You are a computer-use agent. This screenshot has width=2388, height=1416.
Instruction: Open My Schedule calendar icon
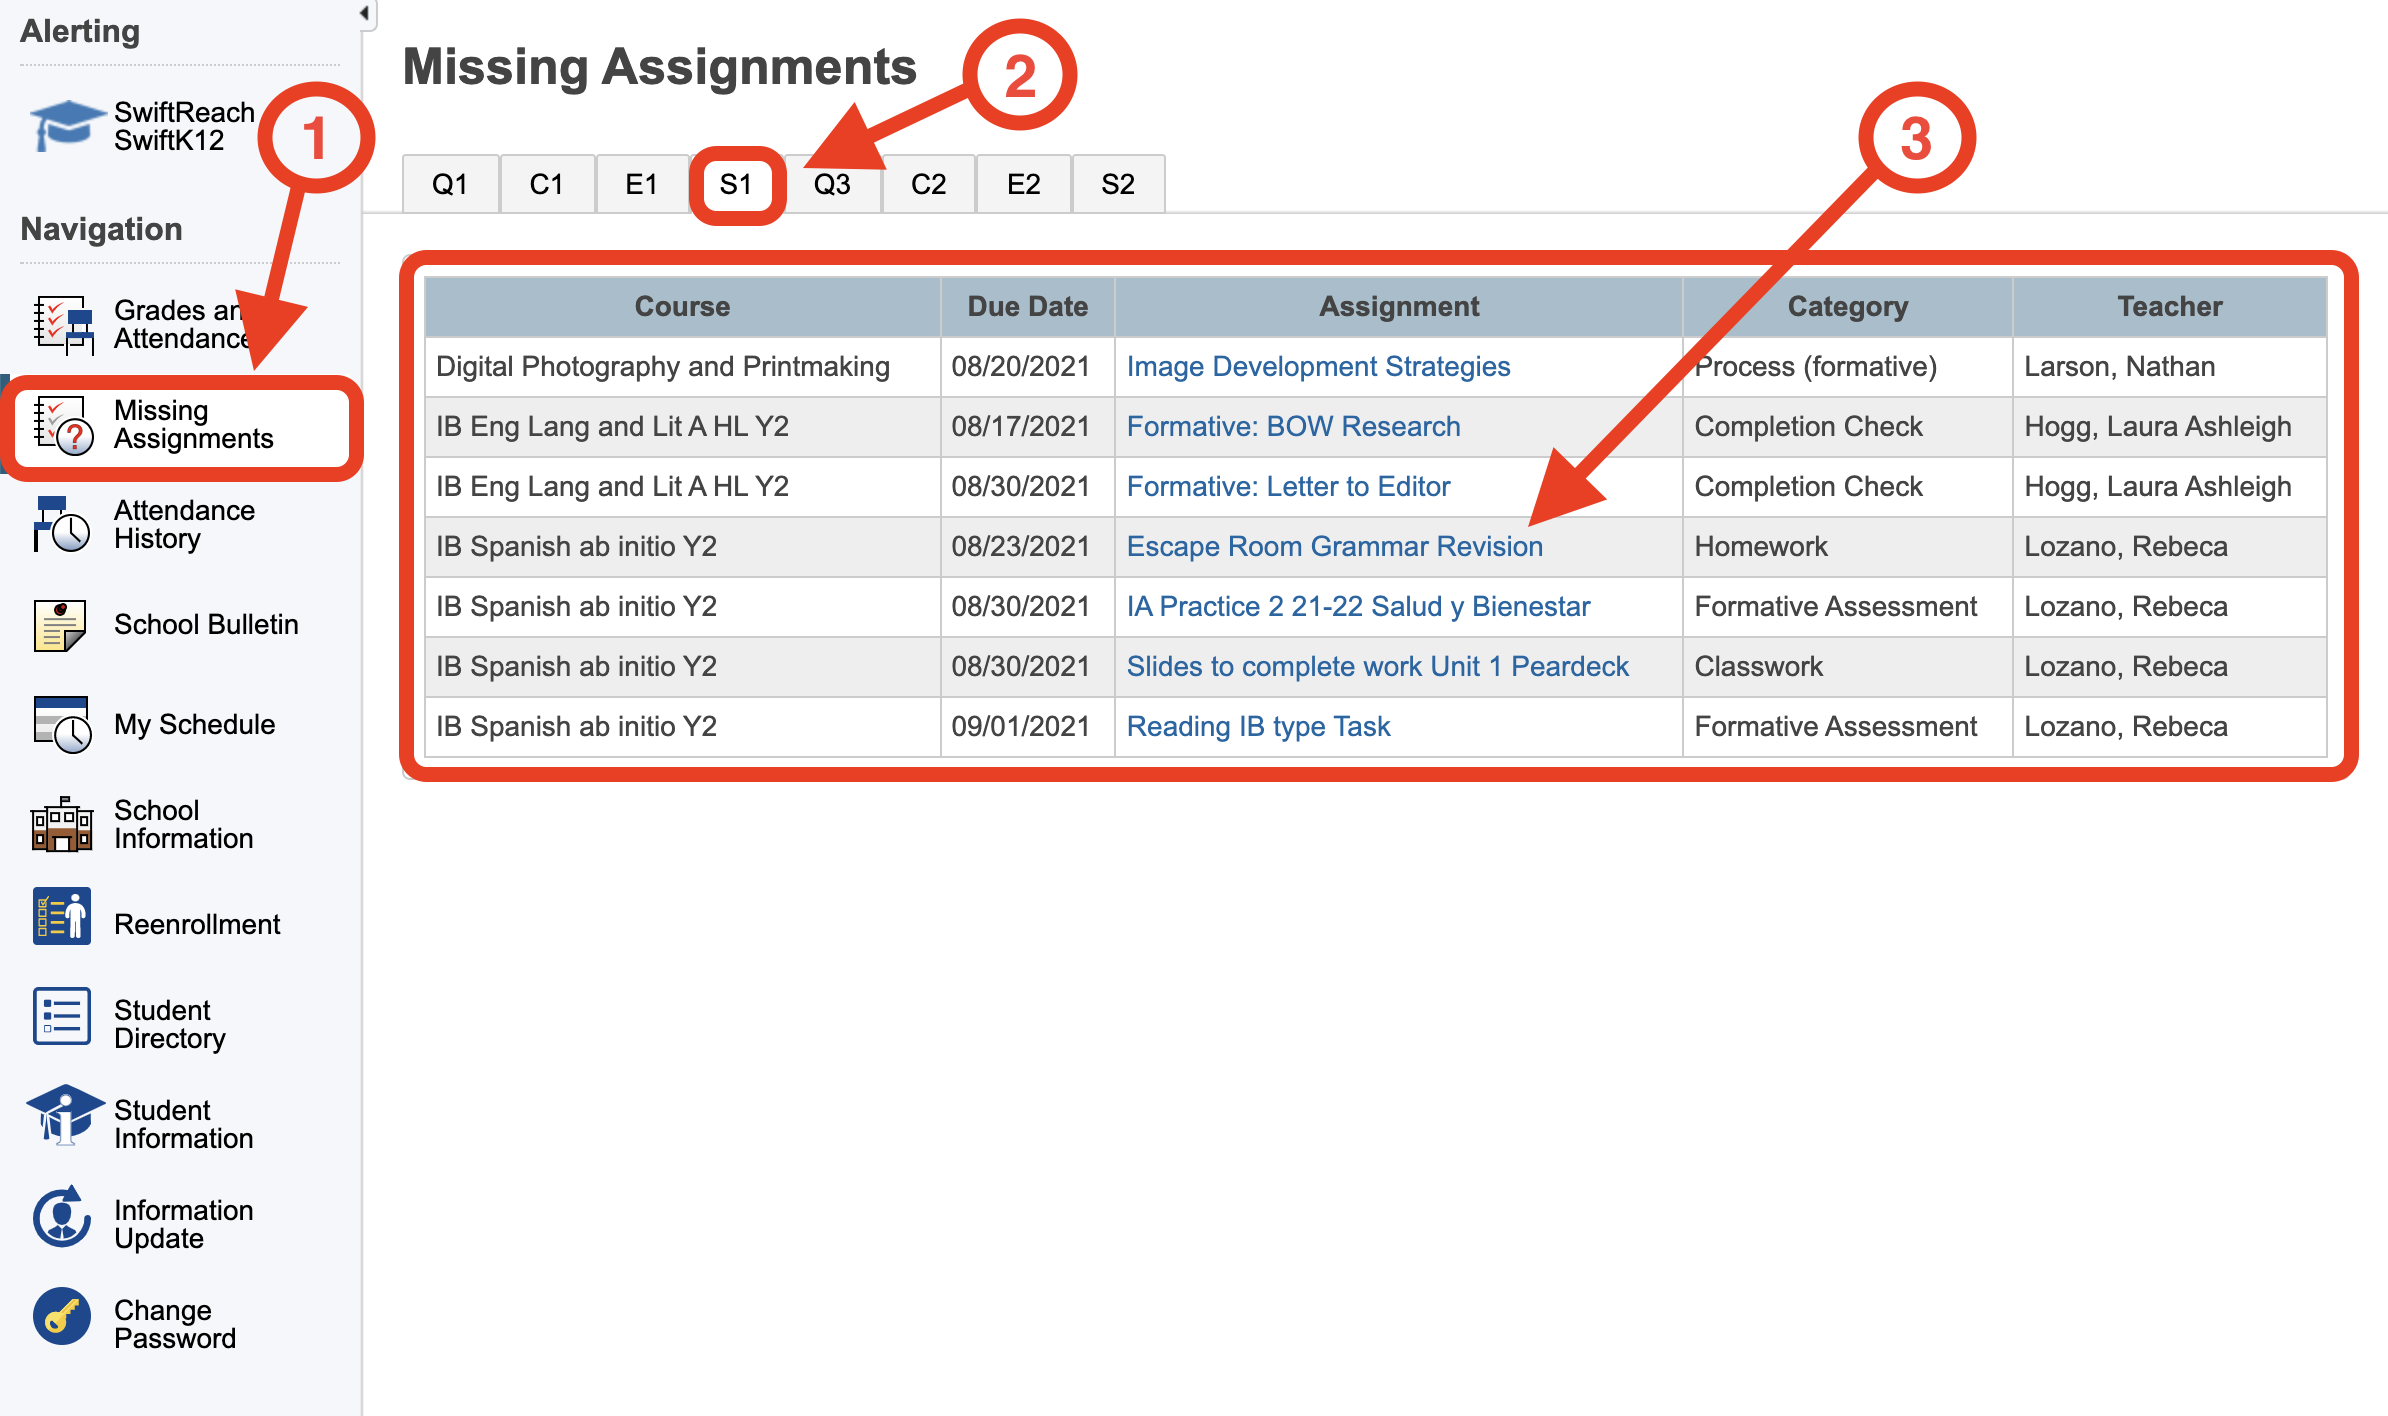62,725
